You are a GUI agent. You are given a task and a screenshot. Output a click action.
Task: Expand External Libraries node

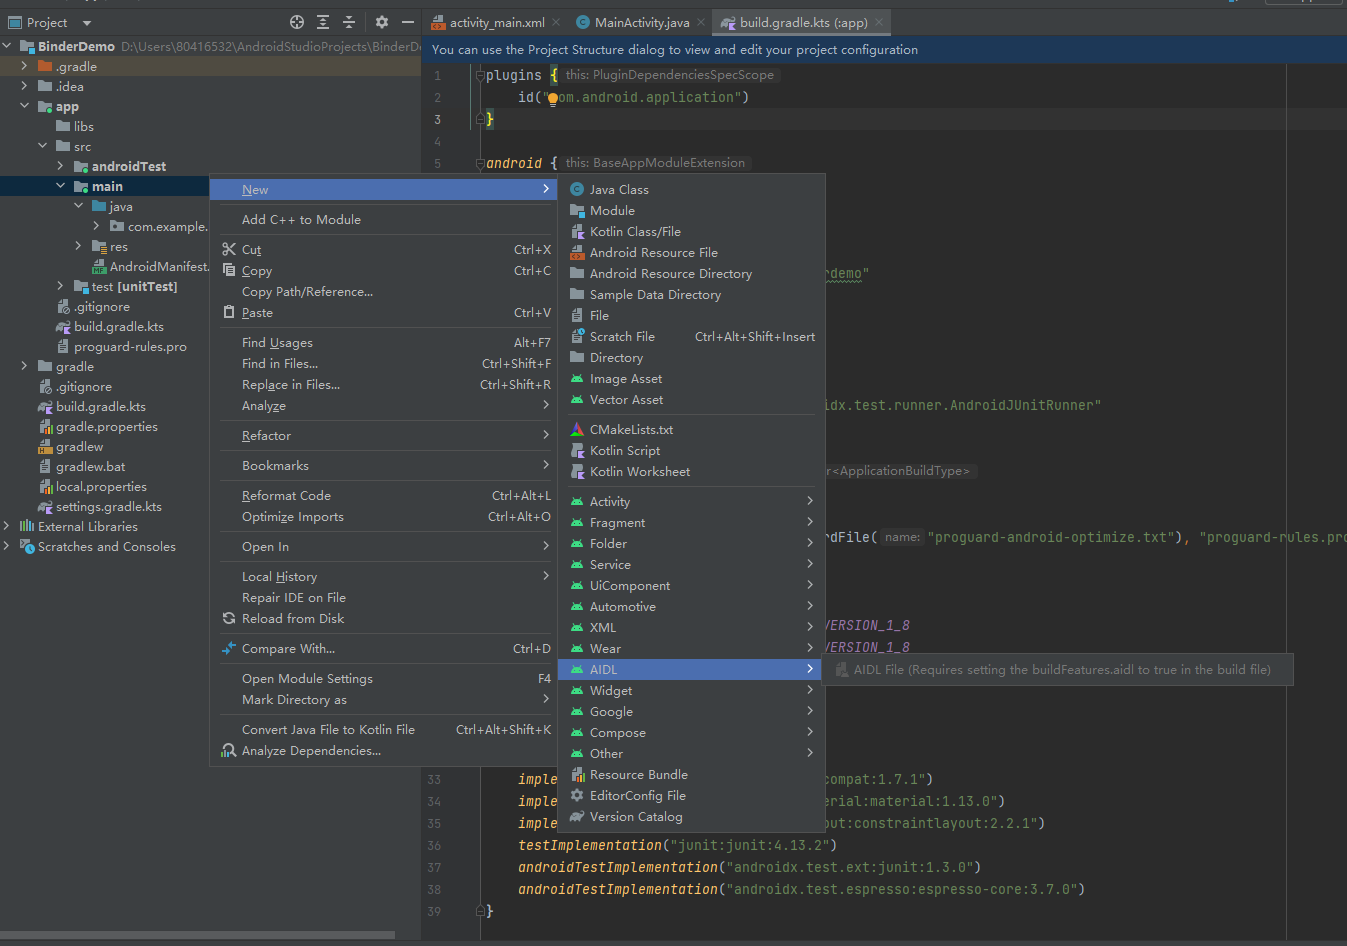pyautogui.click(x=7, y=526)
